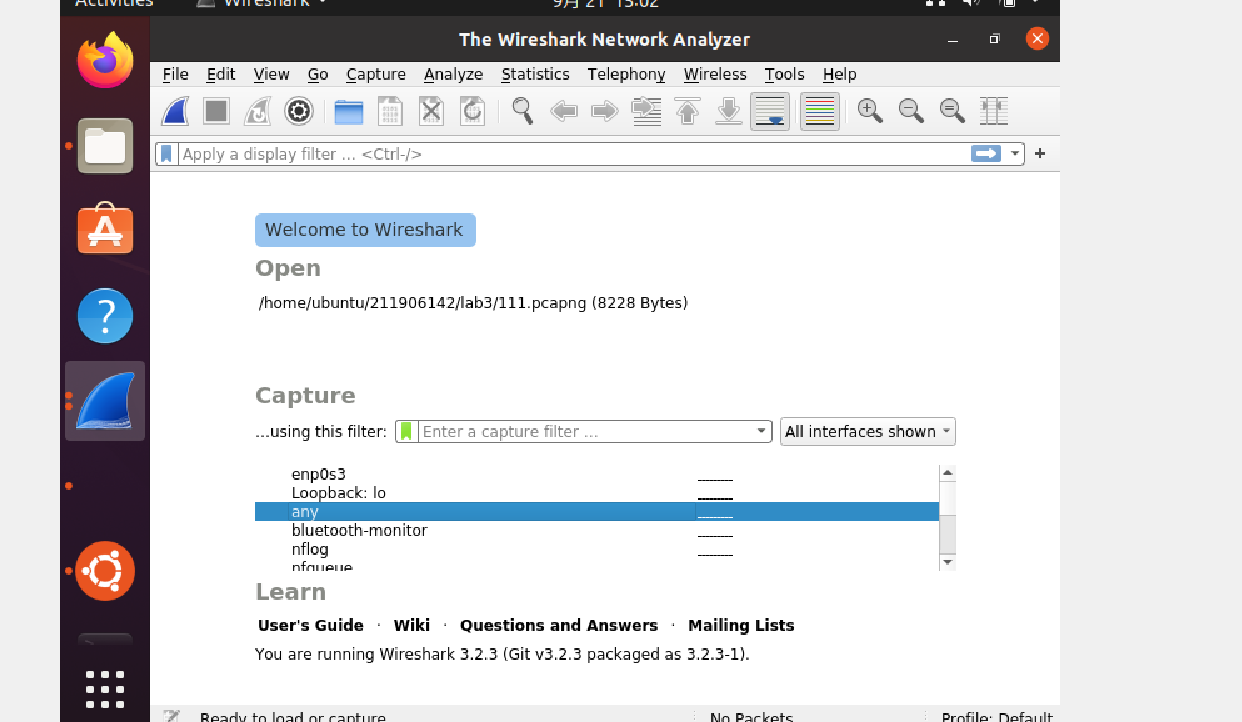The width and height of the screenshot is (1242, 722).
Task: Open the Wireless menu
Action: pyautogui.click(x=715, y=74)
